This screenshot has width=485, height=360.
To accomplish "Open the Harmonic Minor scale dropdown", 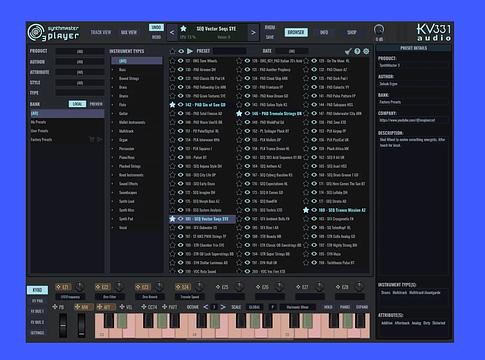I will (298, 307).
